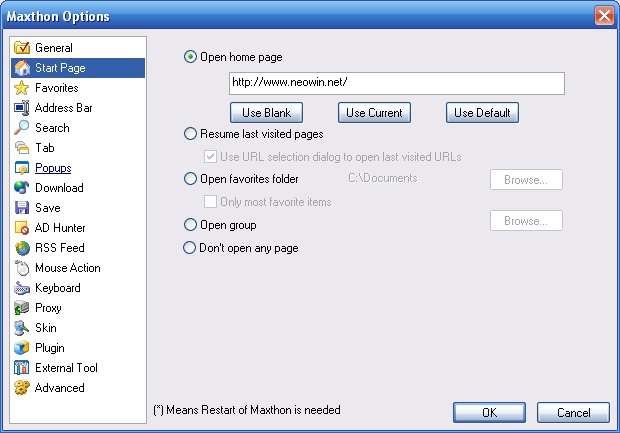Go to Address Bar settings
The height and width of the screenshot is (433, 620).
64,108
